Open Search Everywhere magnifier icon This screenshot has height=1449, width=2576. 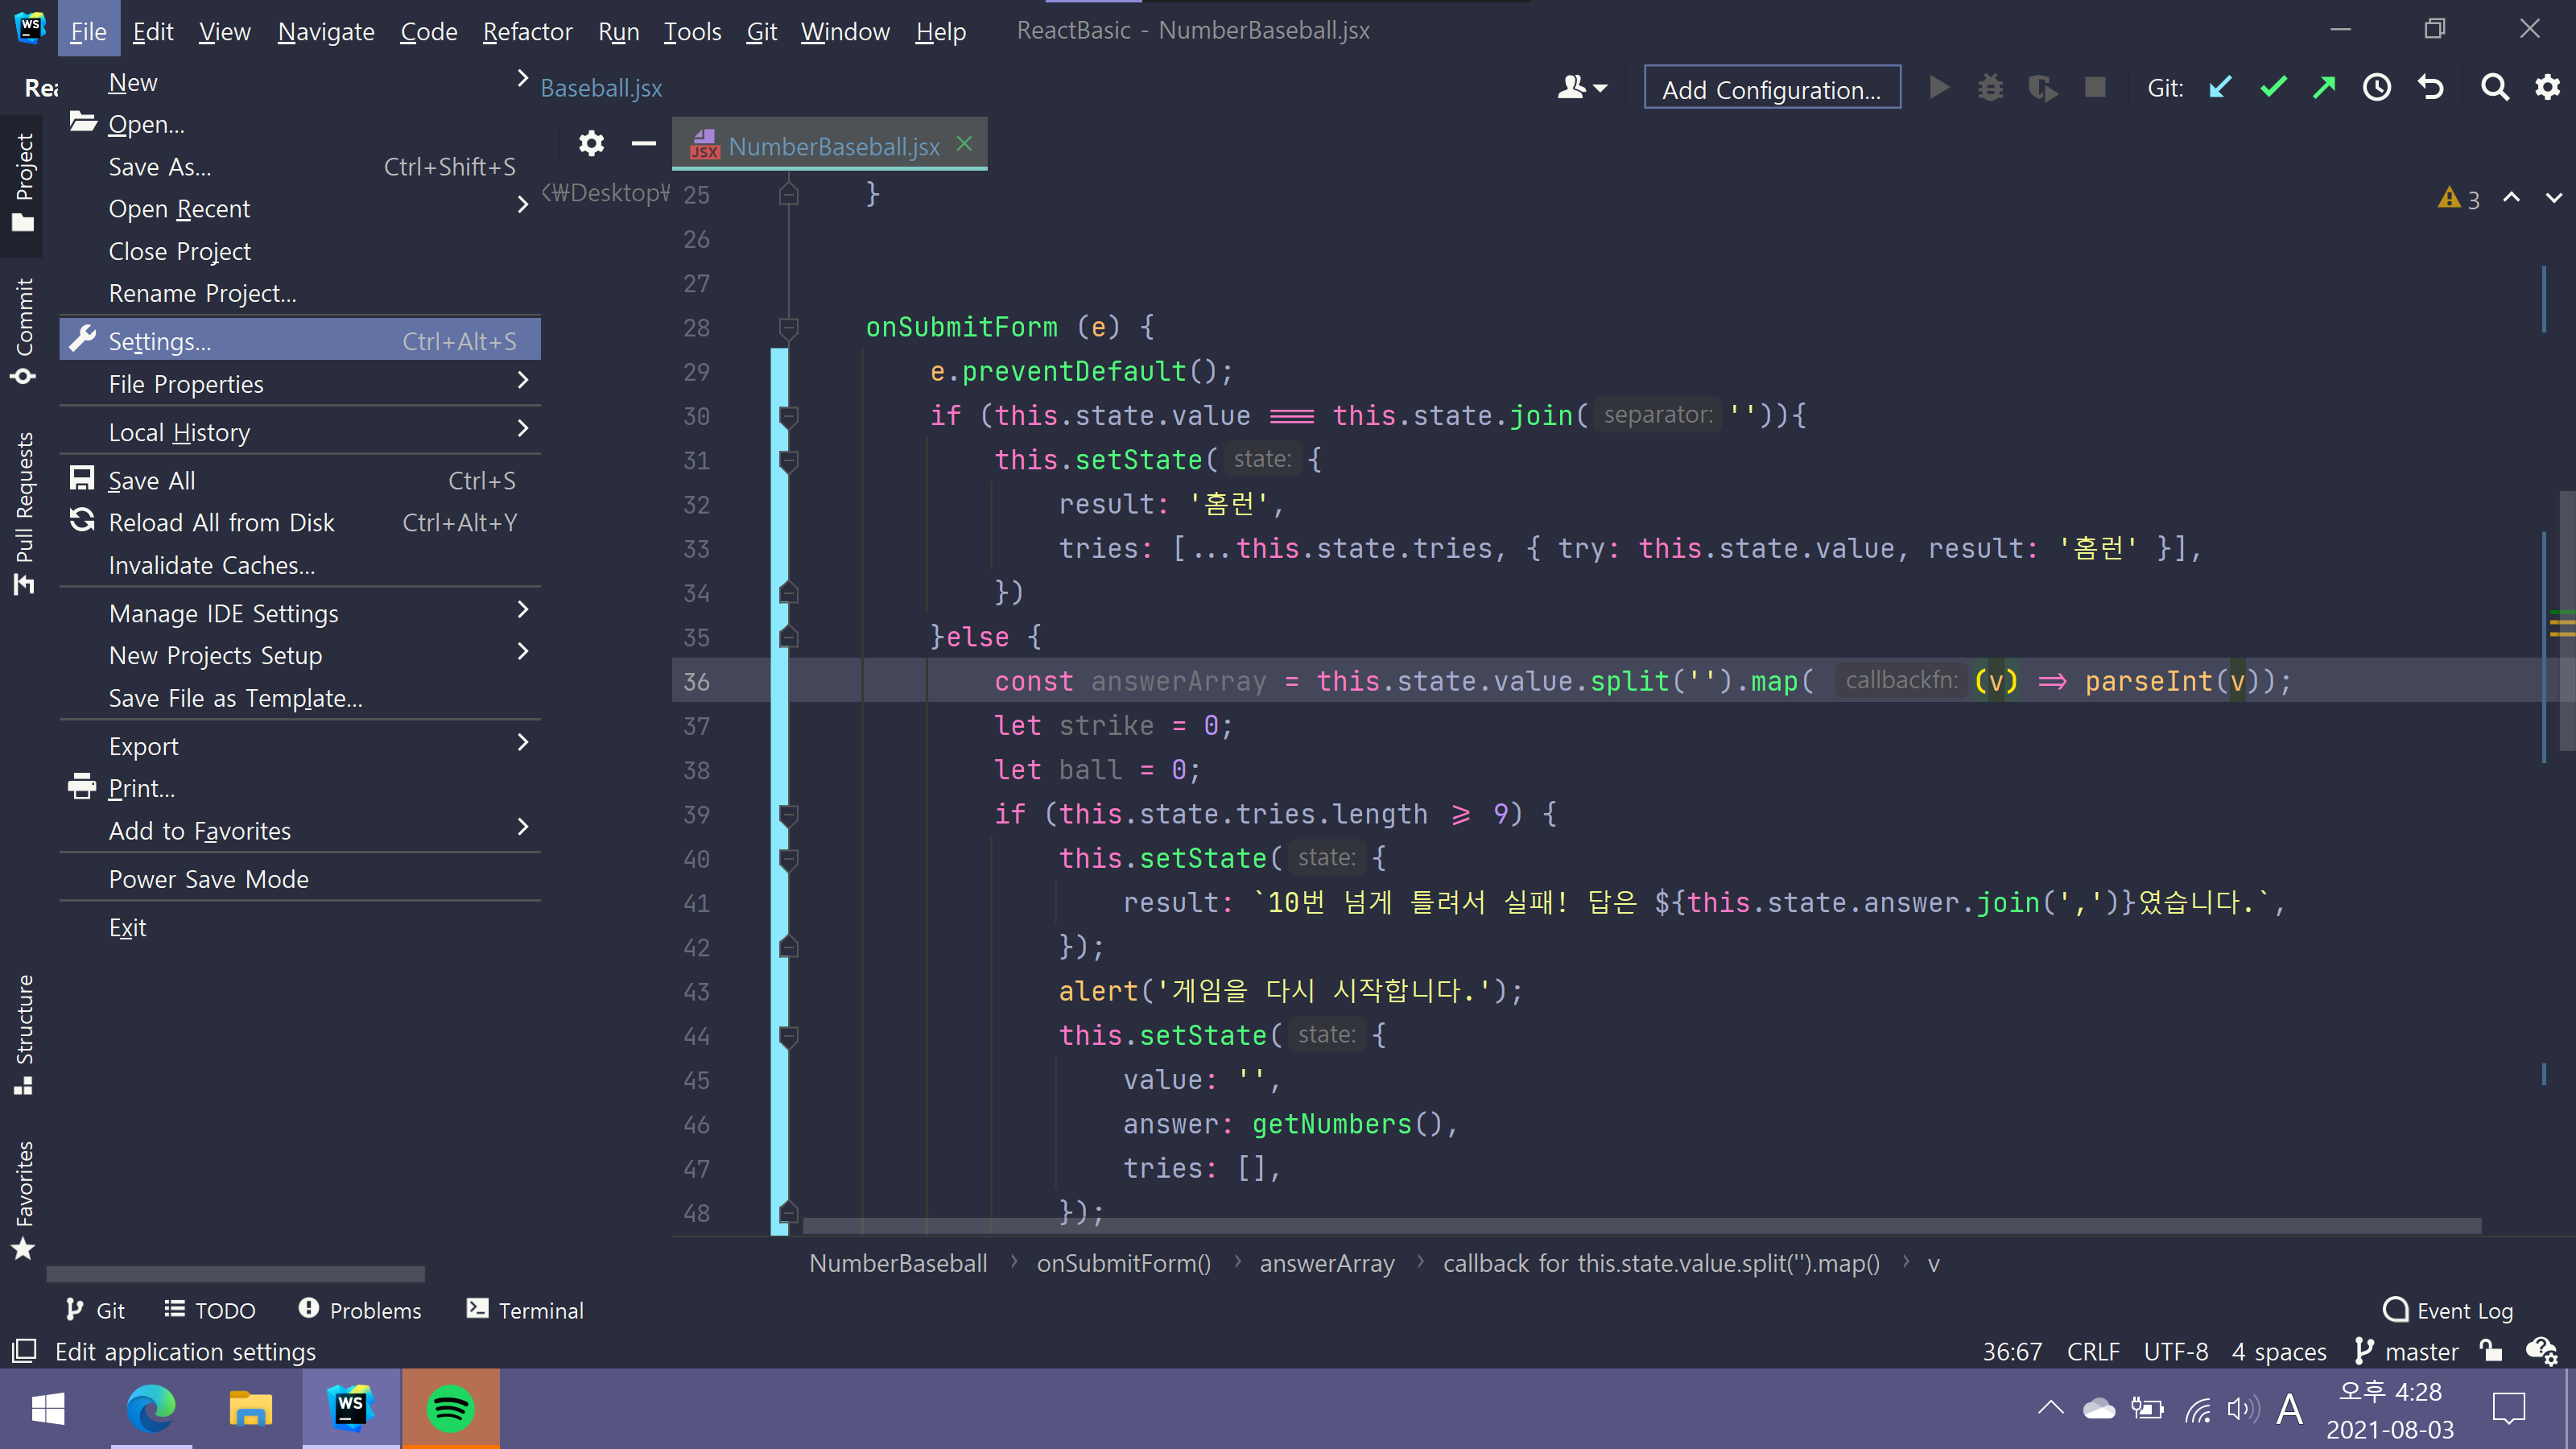point(2495,88)
